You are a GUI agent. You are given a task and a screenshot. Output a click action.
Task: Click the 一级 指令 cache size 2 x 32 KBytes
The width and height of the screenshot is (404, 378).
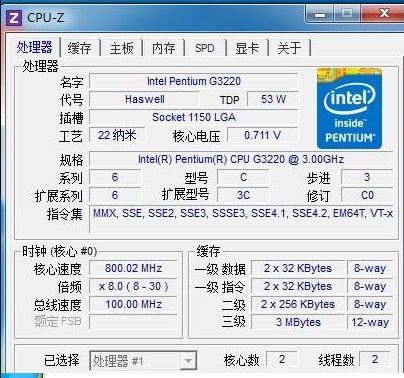(x=298, y=286)
